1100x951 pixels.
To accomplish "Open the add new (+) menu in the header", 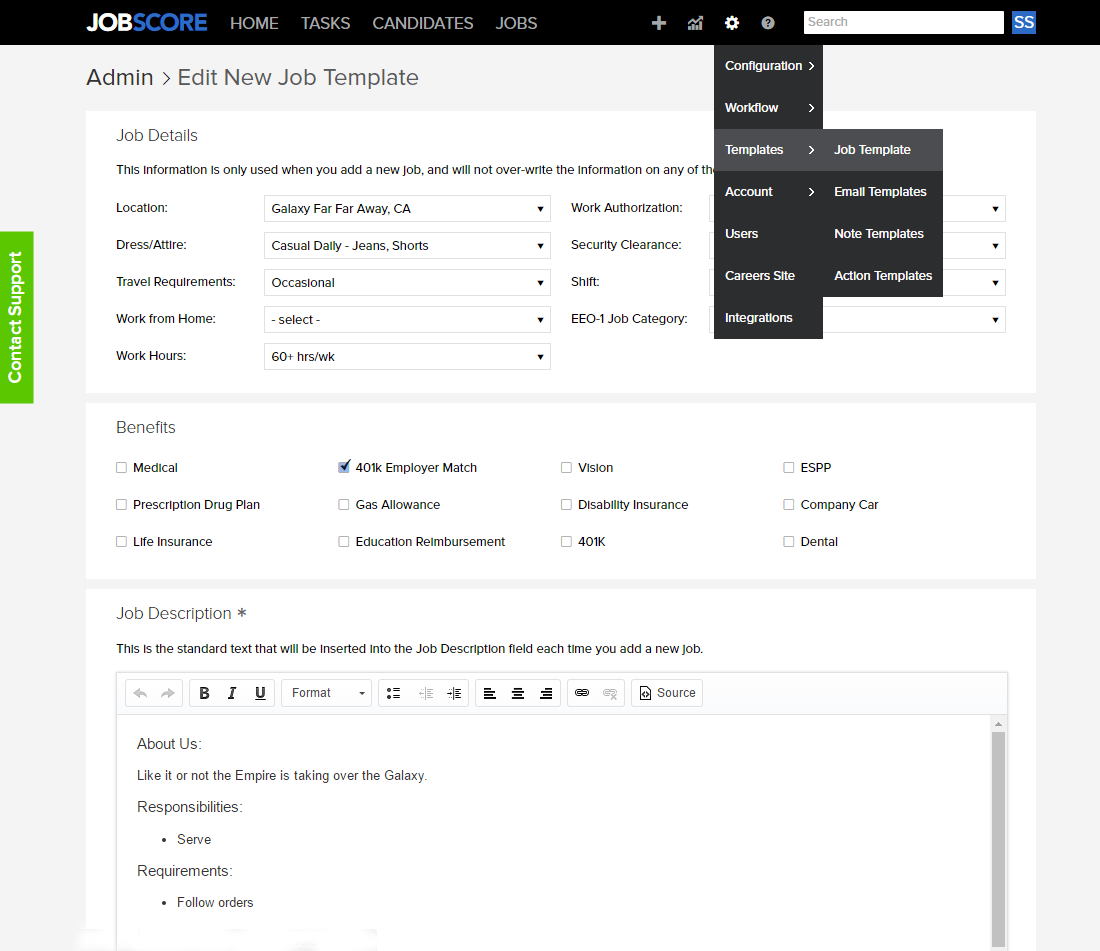I will pos(659,22).
